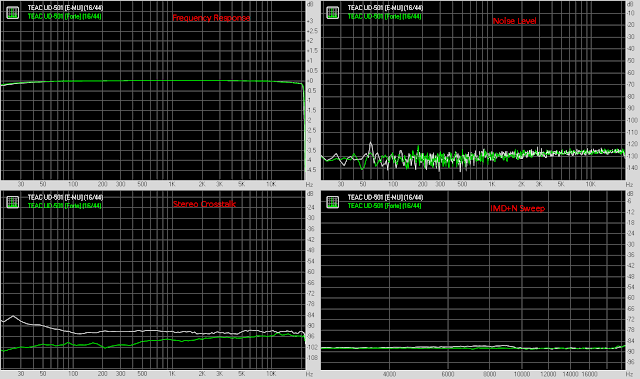
Task: Click '+0' dB label on Frequency Response axis
Action: point(310,81)
